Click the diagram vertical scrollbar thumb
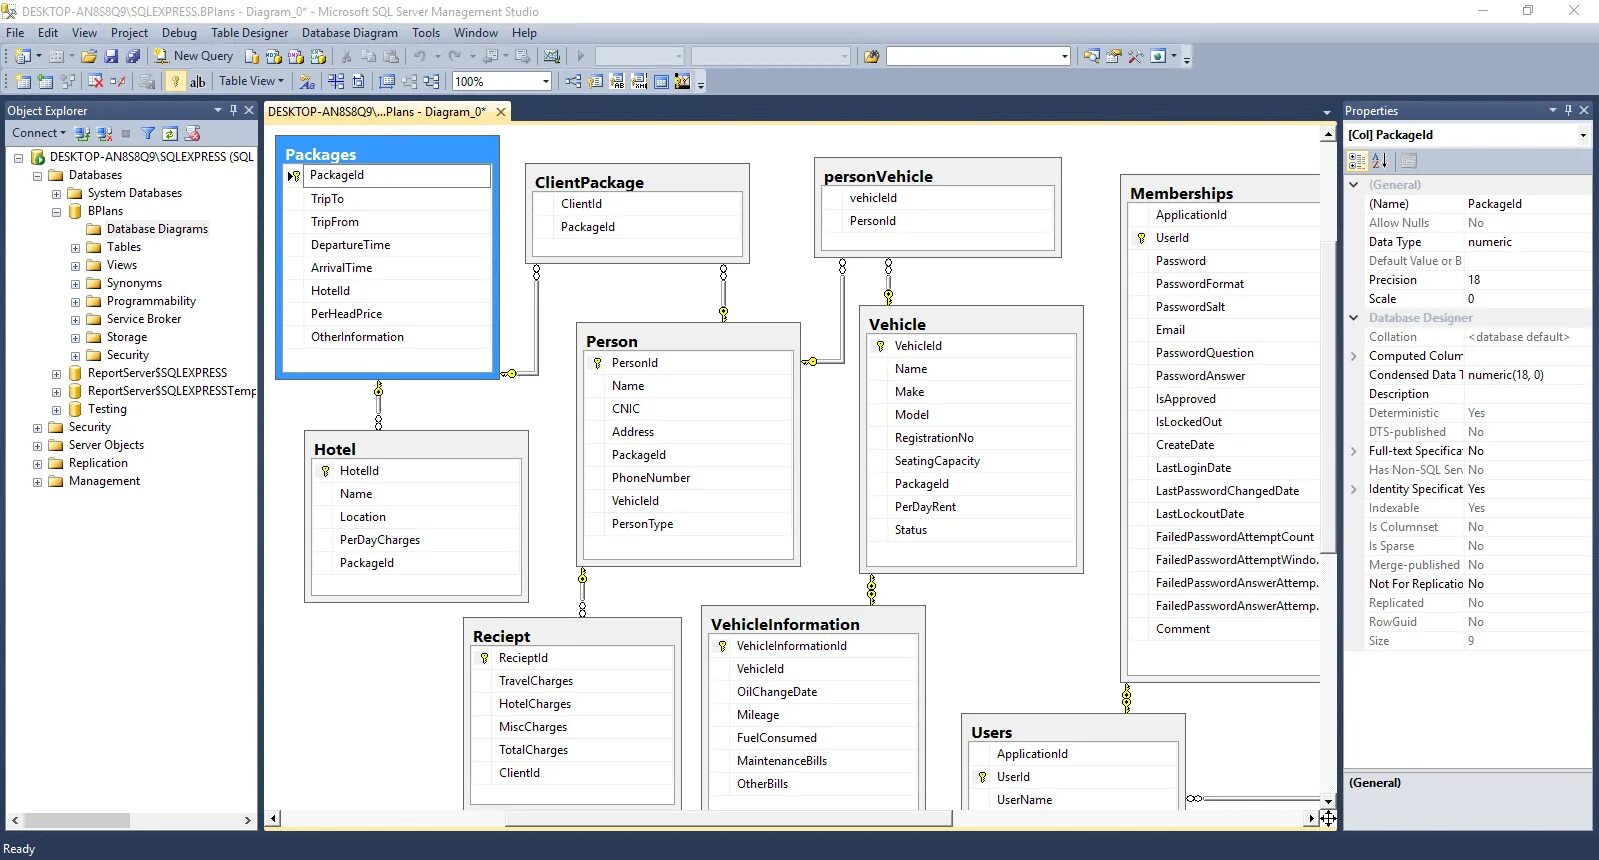Image resolution: width=1599 pixels, height=860 pixels. 1328,396
